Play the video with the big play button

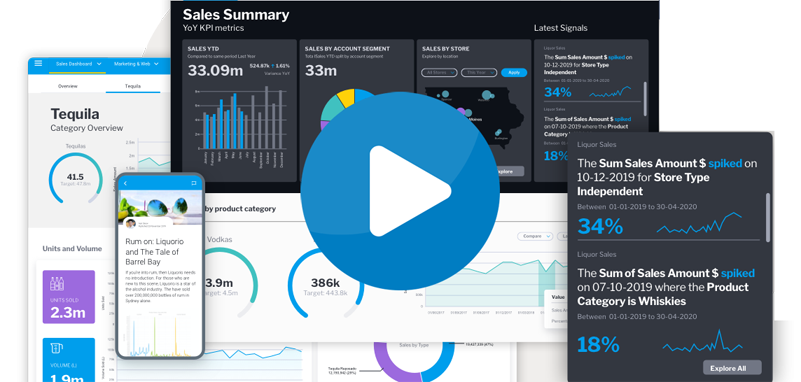tap(400, 192)
